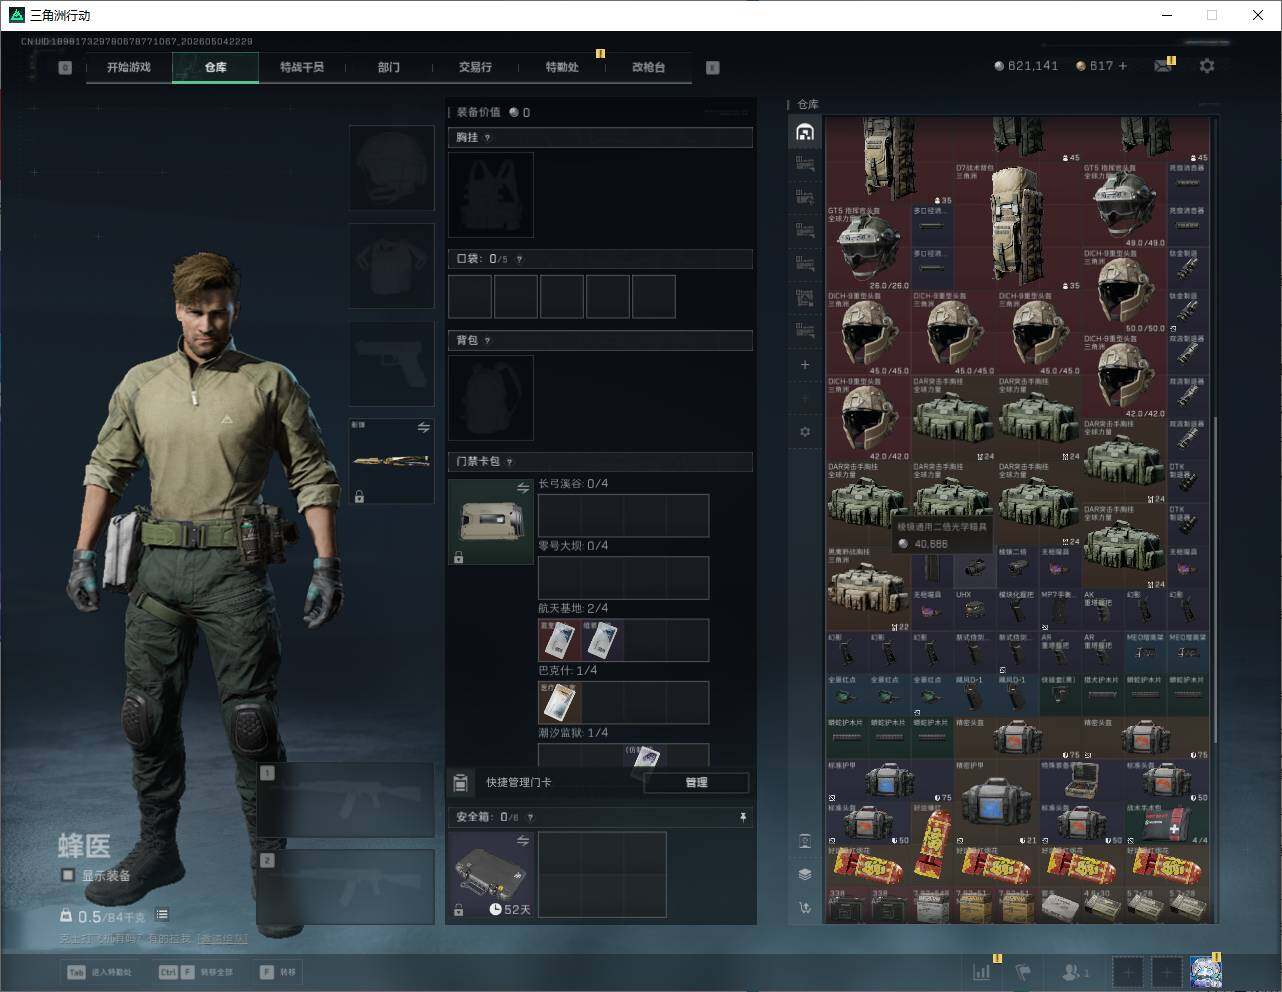1282x992 pixels.
Task: Select the GT5 helmet with 26.0/26.0 durability
Action: 869,249
